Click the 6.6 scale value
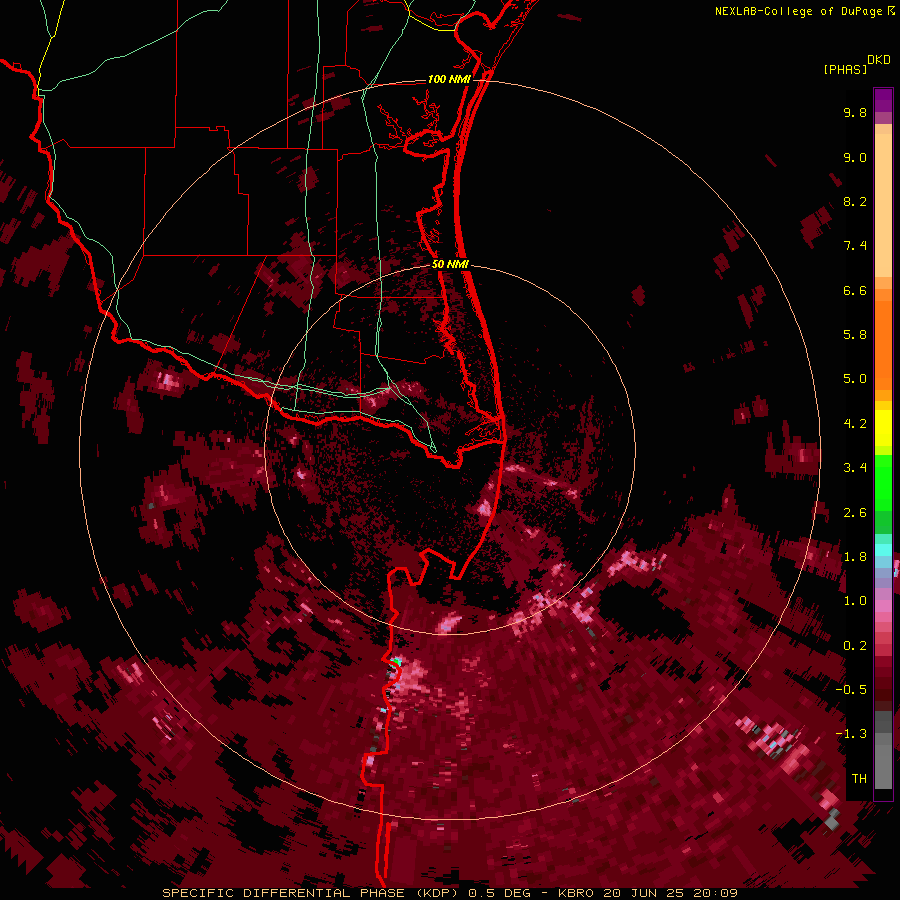This screenshot has height=900, width=900. coord(855,290)
